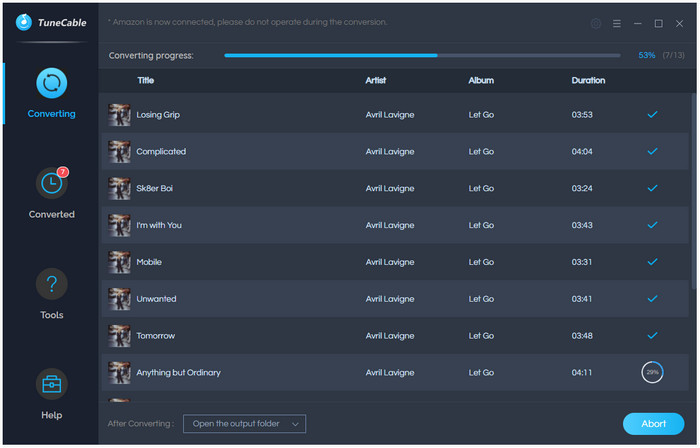Click Let Go album in Unwanted row
This screenshot has width=700, height=448.
coord(481,299)
